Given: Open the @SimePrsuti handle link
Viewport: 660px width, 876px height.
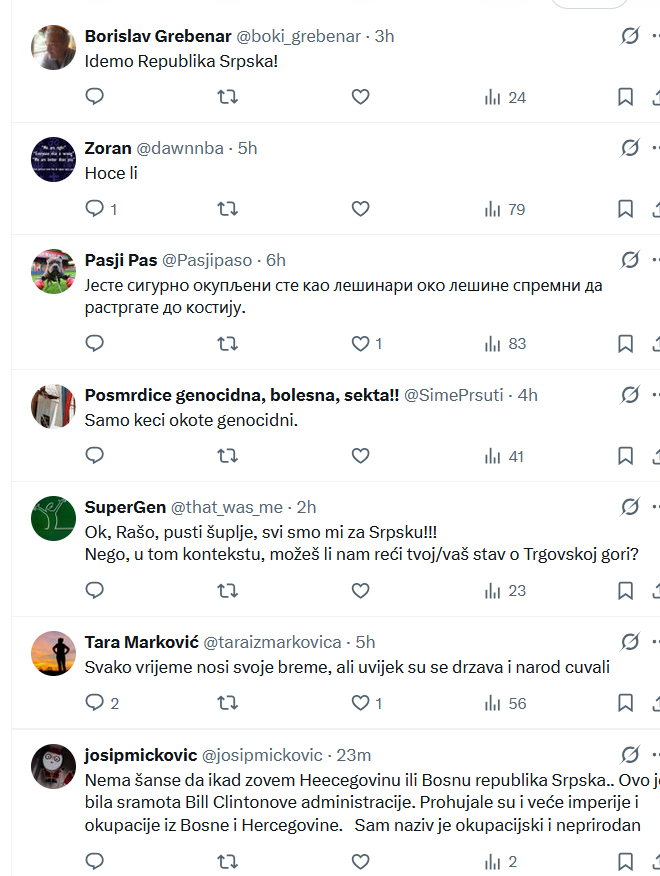Looking at the screenshot, I should pos(453,395).
